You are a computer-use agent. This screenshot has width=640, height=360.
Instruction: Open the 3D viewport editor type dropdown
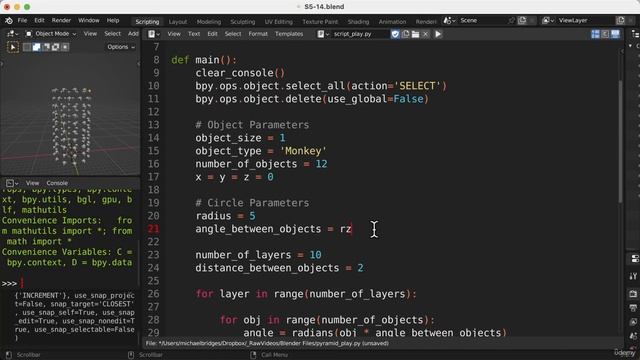pyautogui.click(x=12, y=34)
